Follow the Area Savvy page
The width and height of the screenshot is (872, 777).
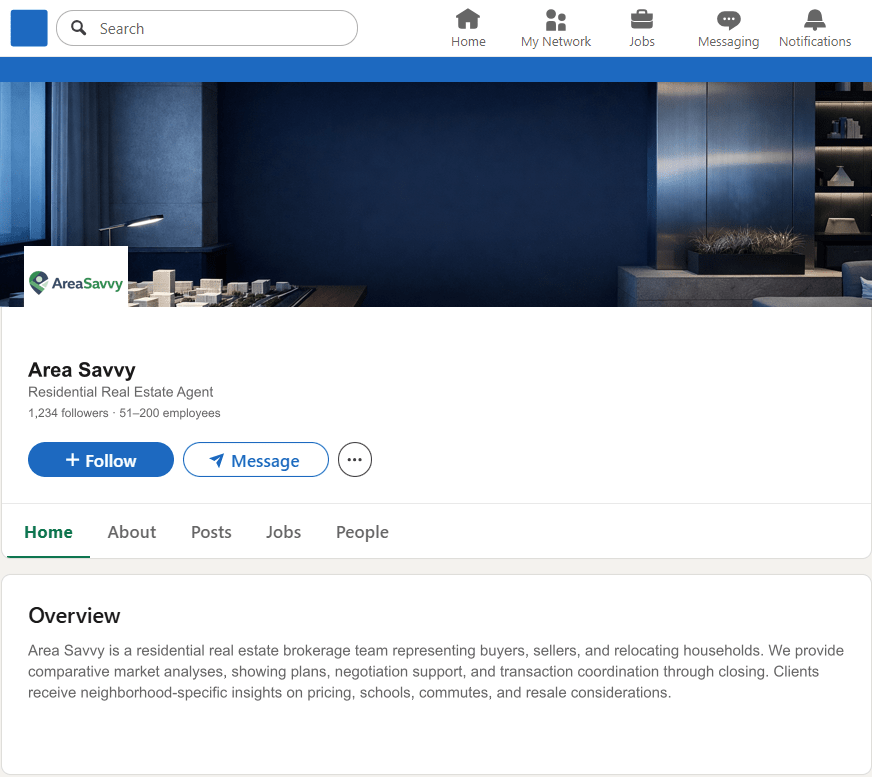click(x=101, y=459)
